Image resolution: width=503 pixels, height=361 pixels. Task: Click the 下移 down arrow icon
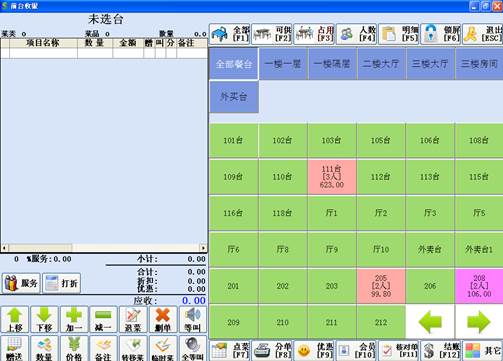pos(44,316)
